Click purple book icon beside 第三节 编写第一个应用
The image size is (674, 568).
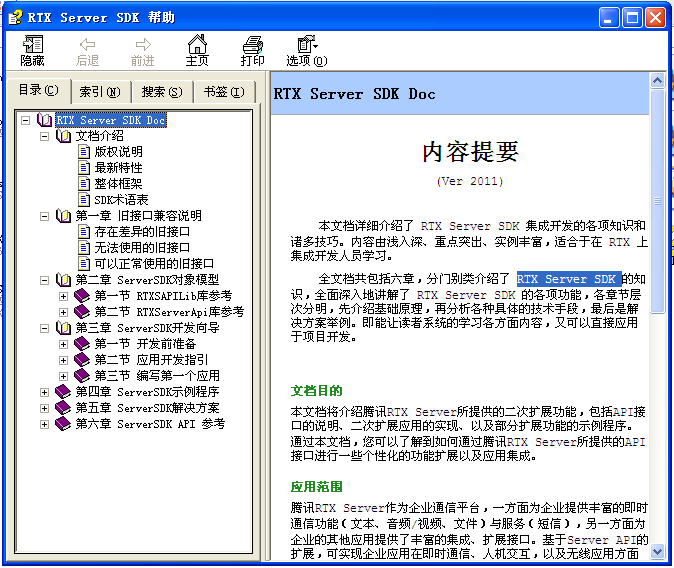pyautogui.click(x=82, y=376)
